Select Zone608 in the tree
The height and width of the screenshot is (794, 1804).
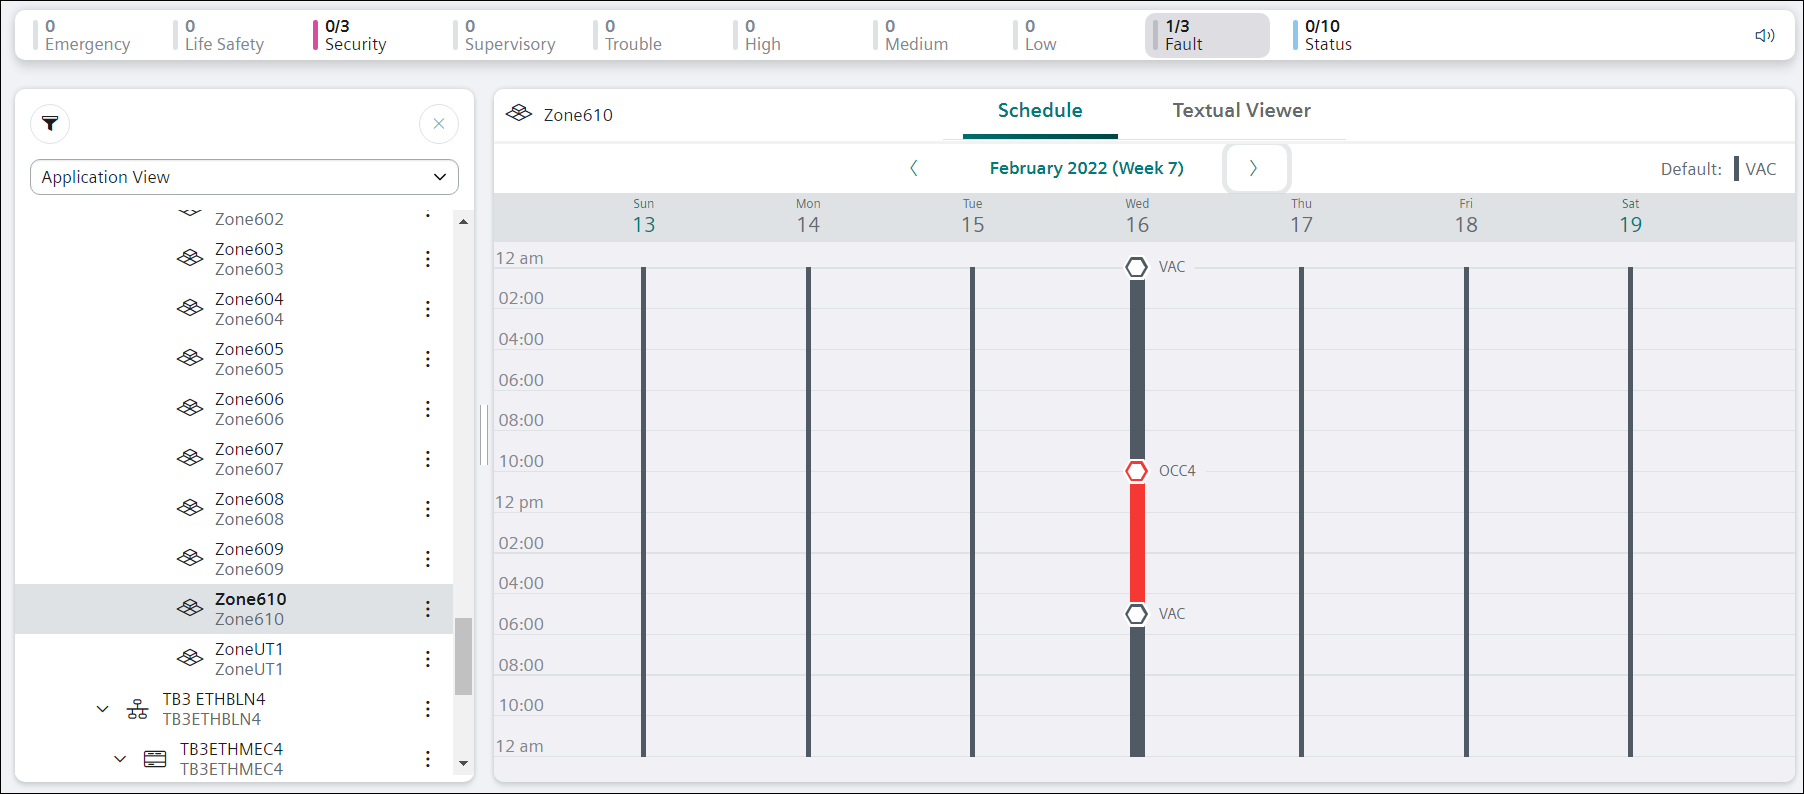(249, 509)
